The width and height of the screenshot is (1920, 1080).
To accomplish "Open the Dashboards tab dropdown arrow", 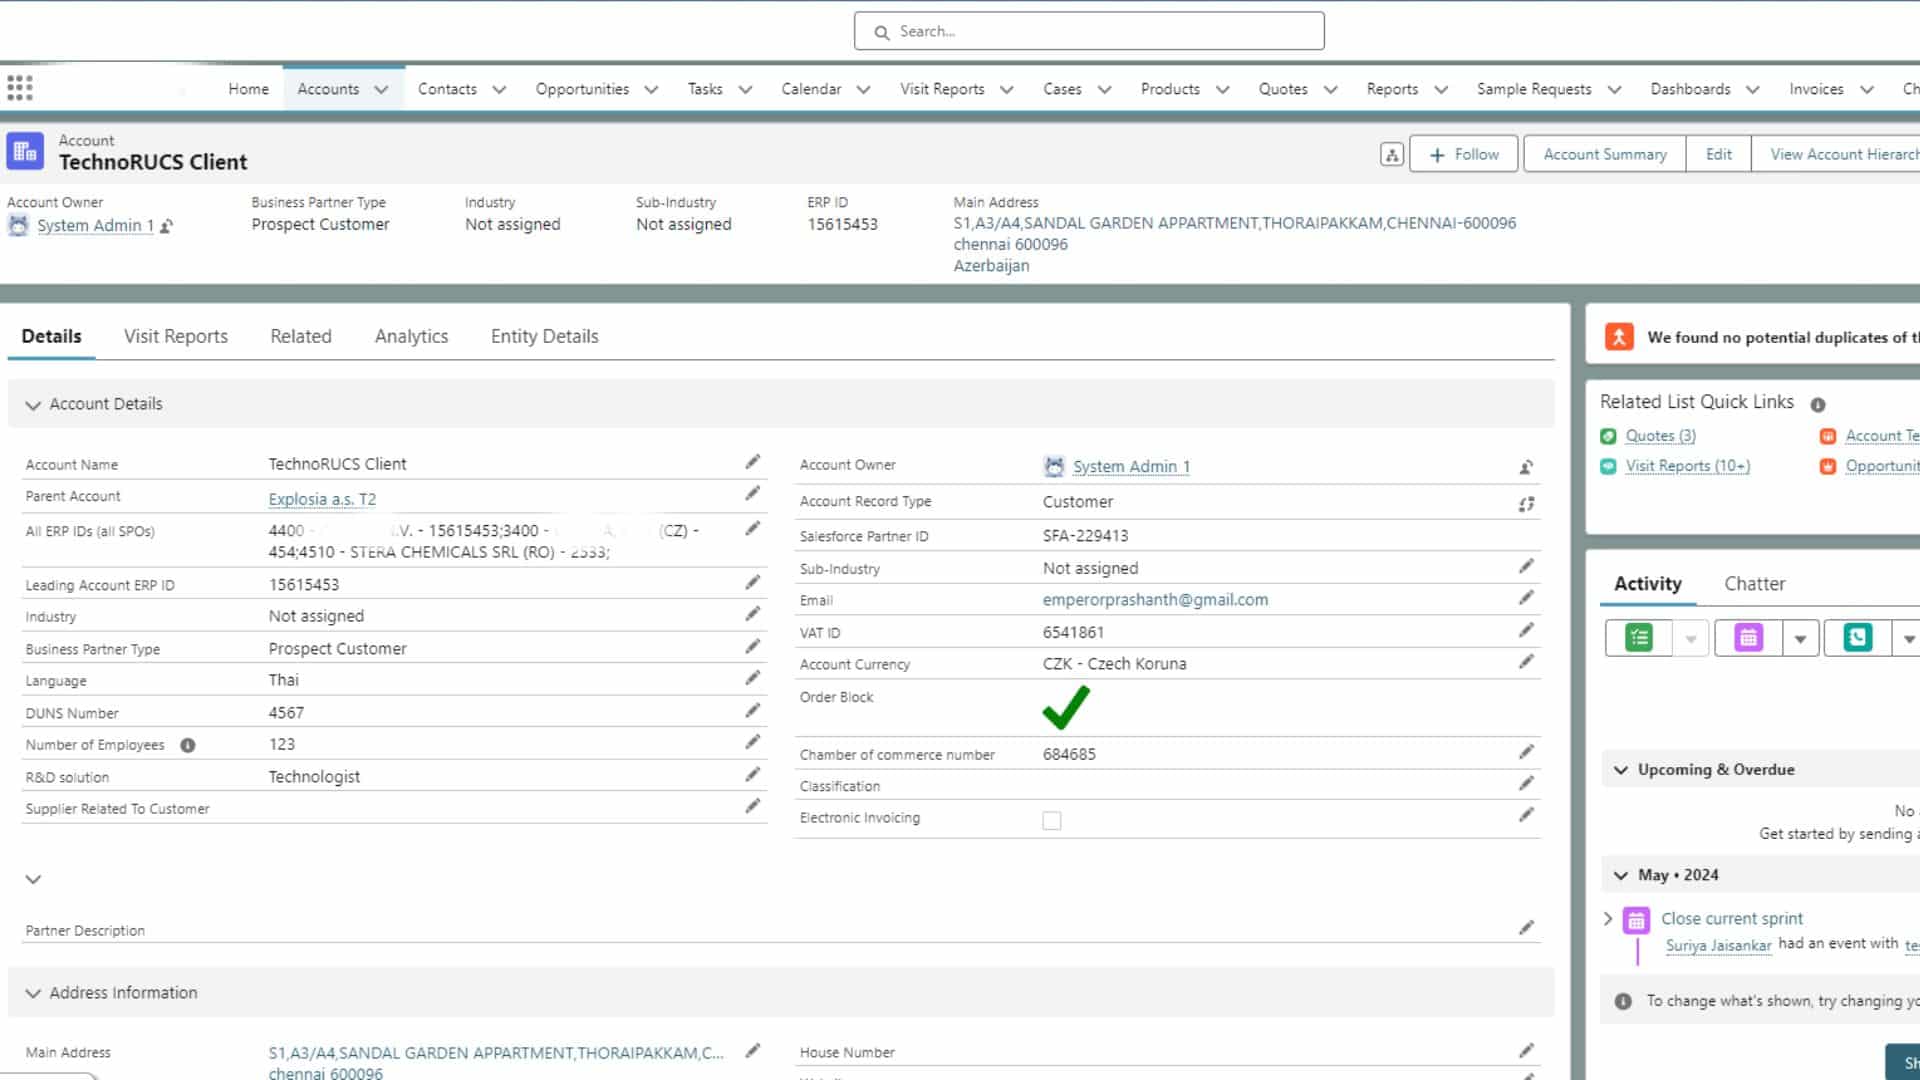I will pyautogui.click(x=1752, y=89).
